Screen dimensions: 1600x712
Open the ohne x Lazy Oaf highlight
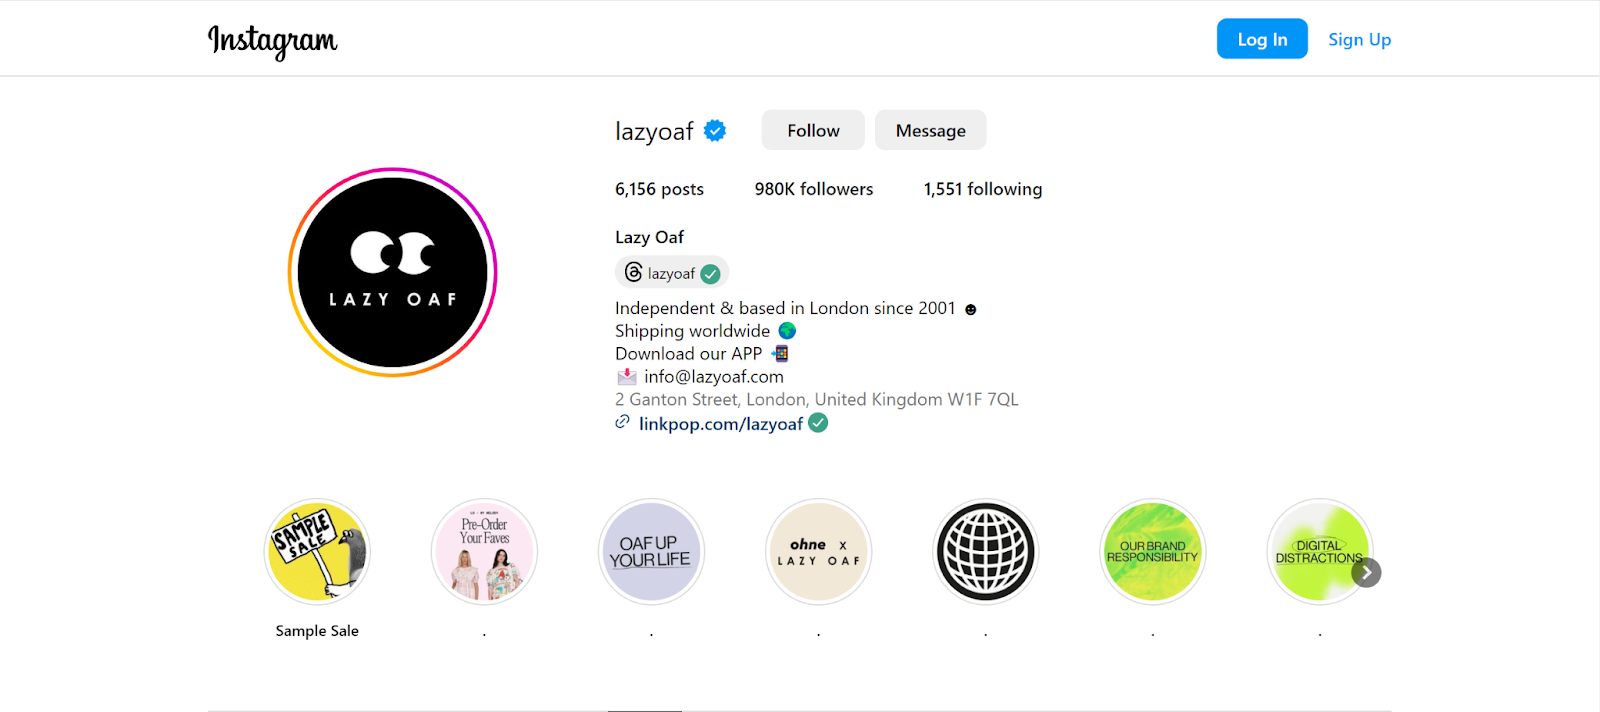click(x=818, y=552)
